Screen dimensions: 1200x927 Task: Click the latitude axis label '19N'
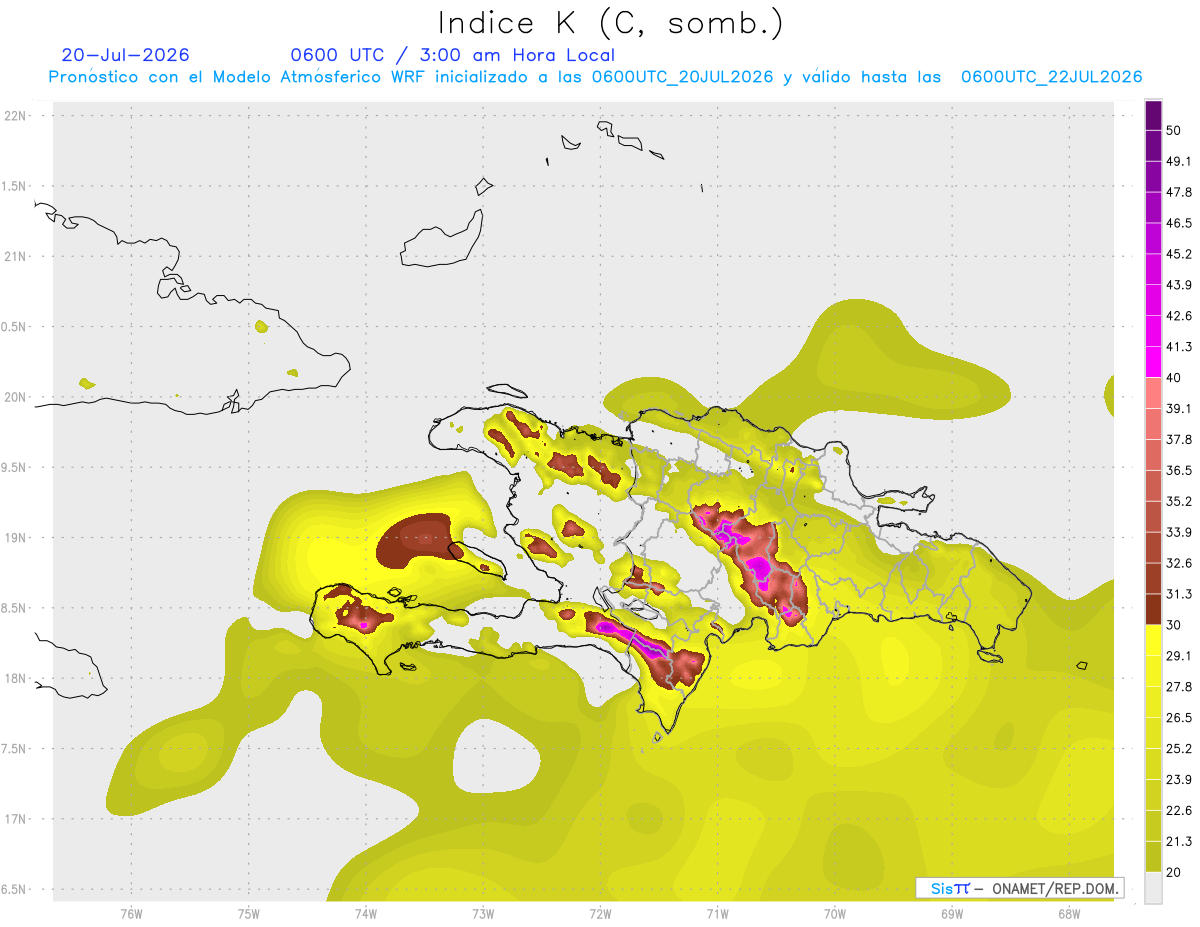15,537
